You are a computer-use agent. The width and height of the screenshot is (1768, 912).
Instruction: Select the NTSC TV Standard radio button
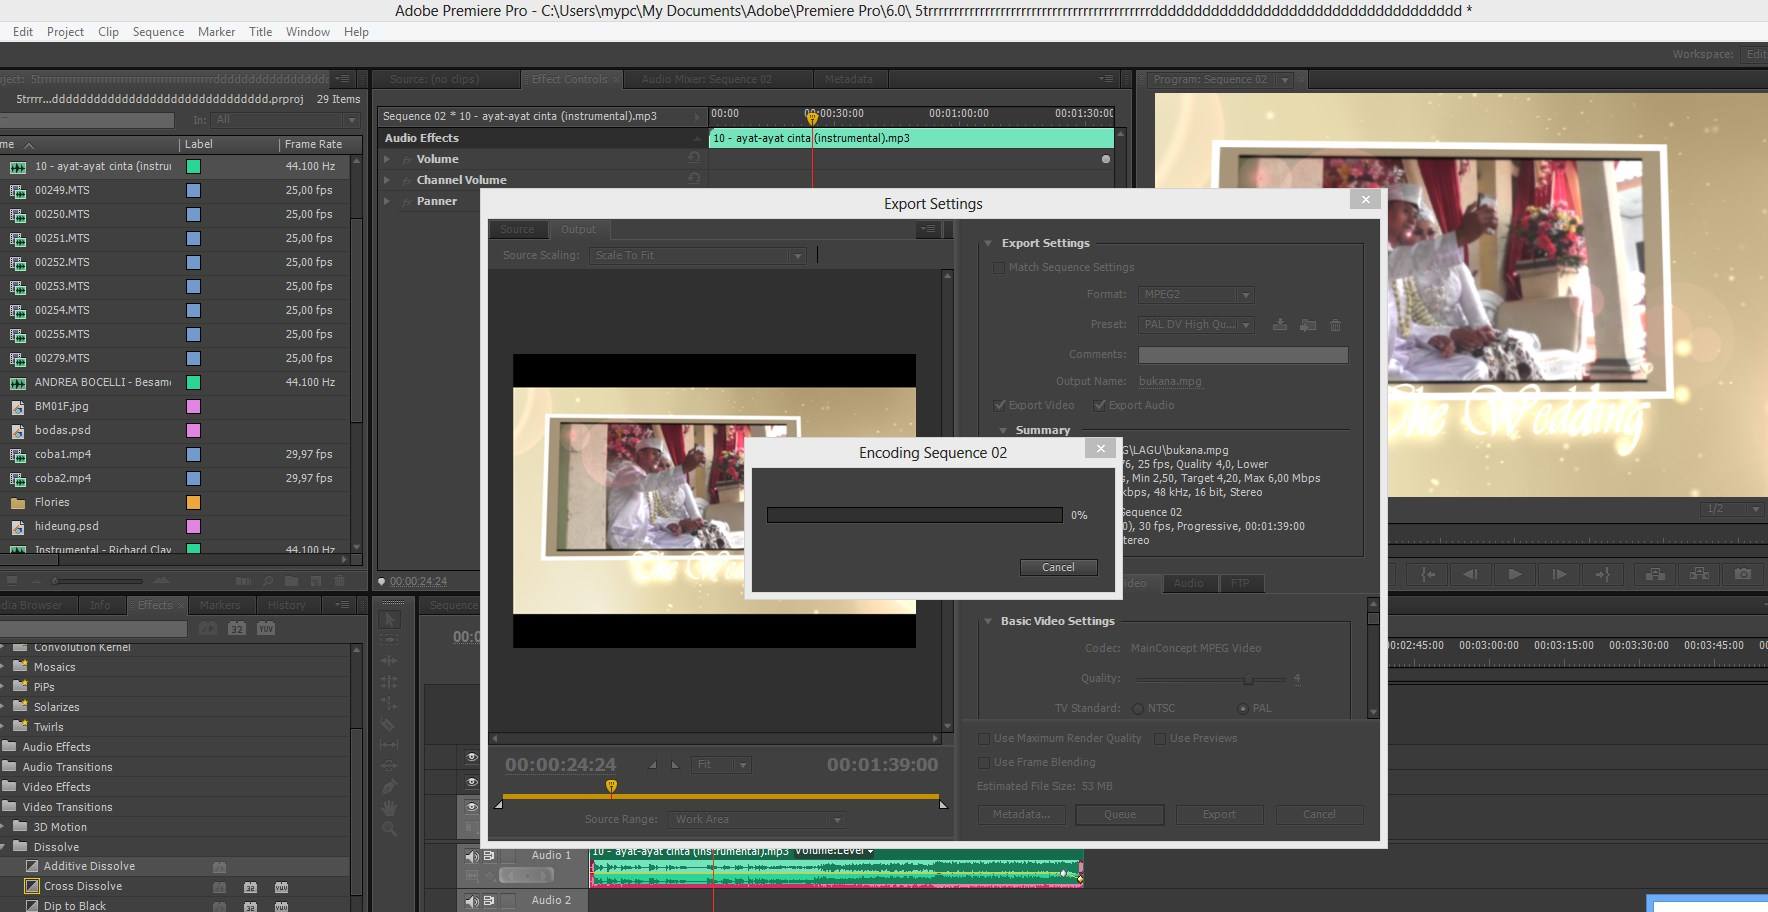point(1138,708)
